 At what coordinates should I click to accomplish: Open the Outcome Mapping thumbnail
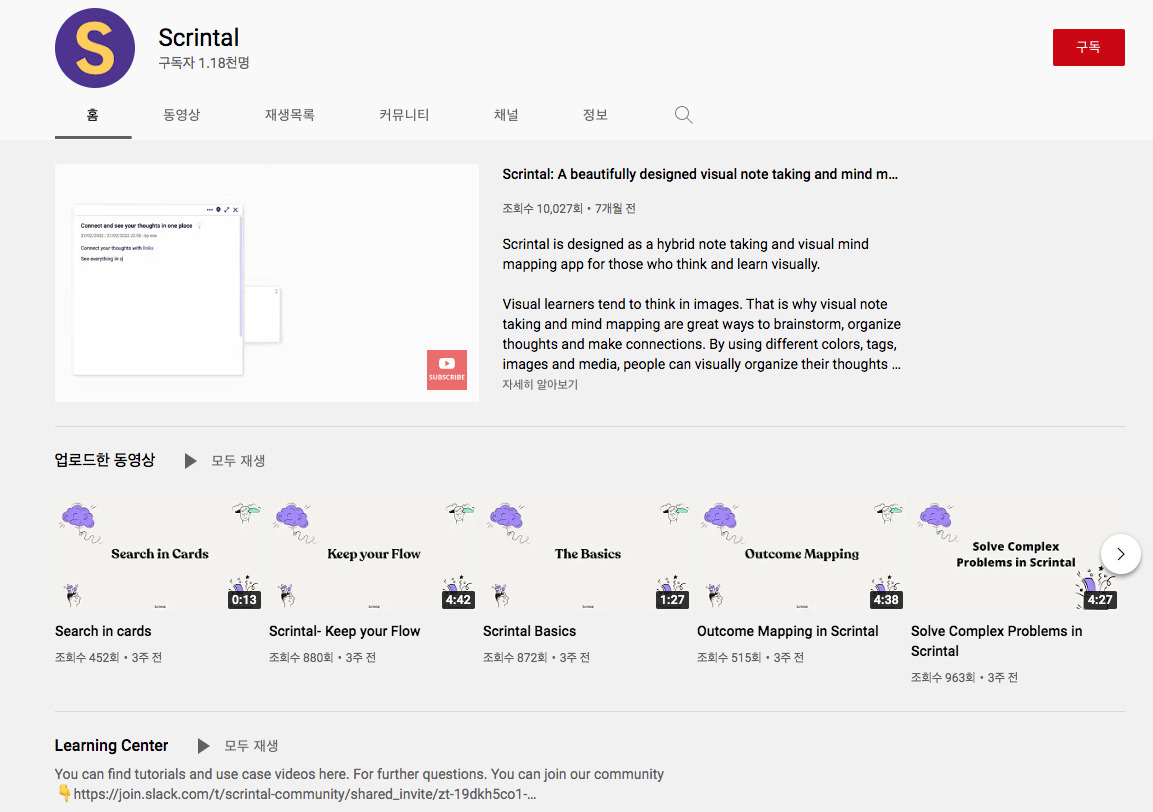click(x=802, y=553)
